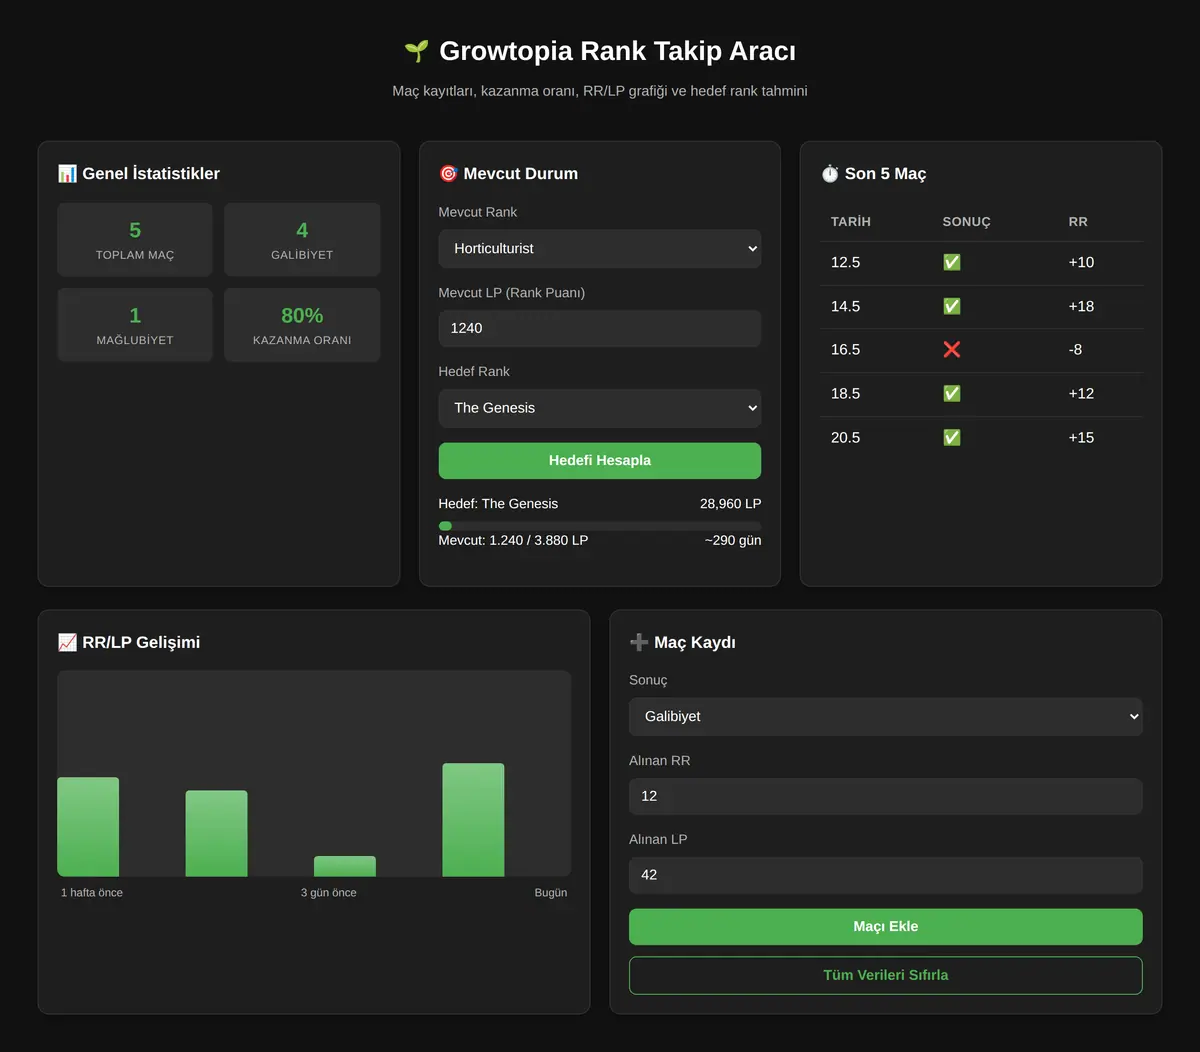1200x1052 pixels.
Task: Click the red cross icon in the 16.5 row
Action: (x=952, y=349)
